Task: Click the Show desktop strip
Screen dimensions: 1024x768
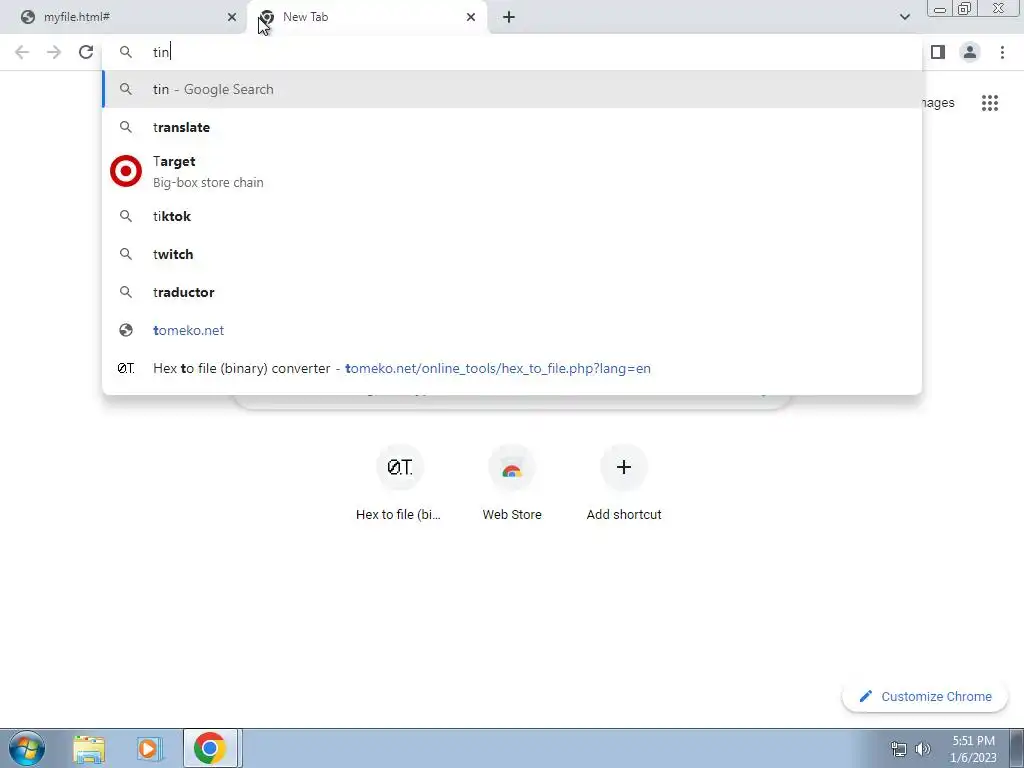Action: pyautogui.click(x=1016, y=748)
